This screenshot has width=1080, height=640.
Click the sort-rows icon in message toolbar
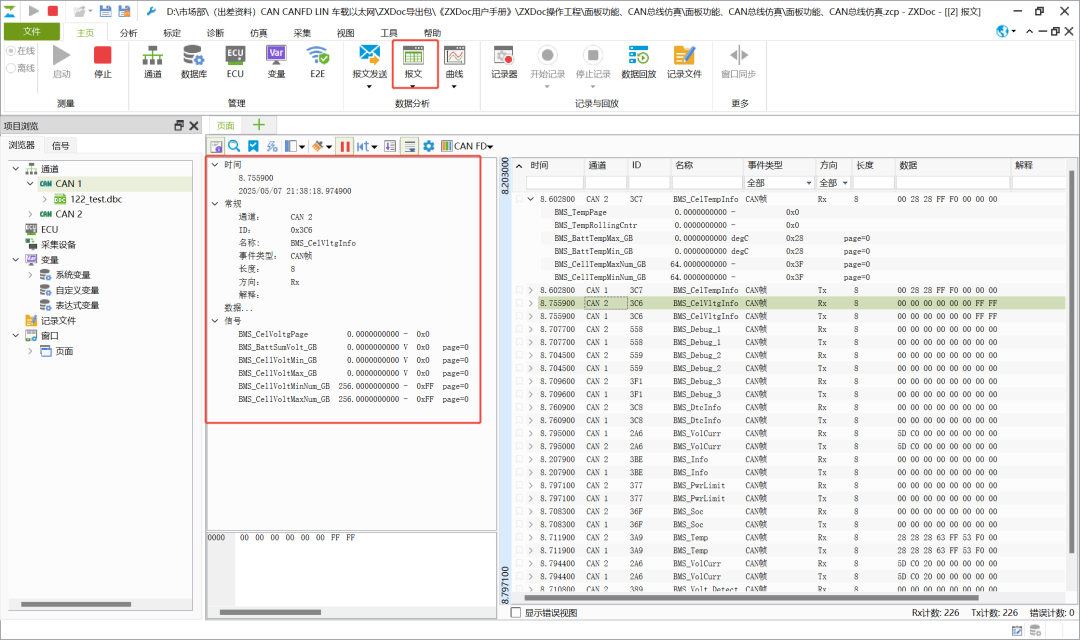(390, 146)
